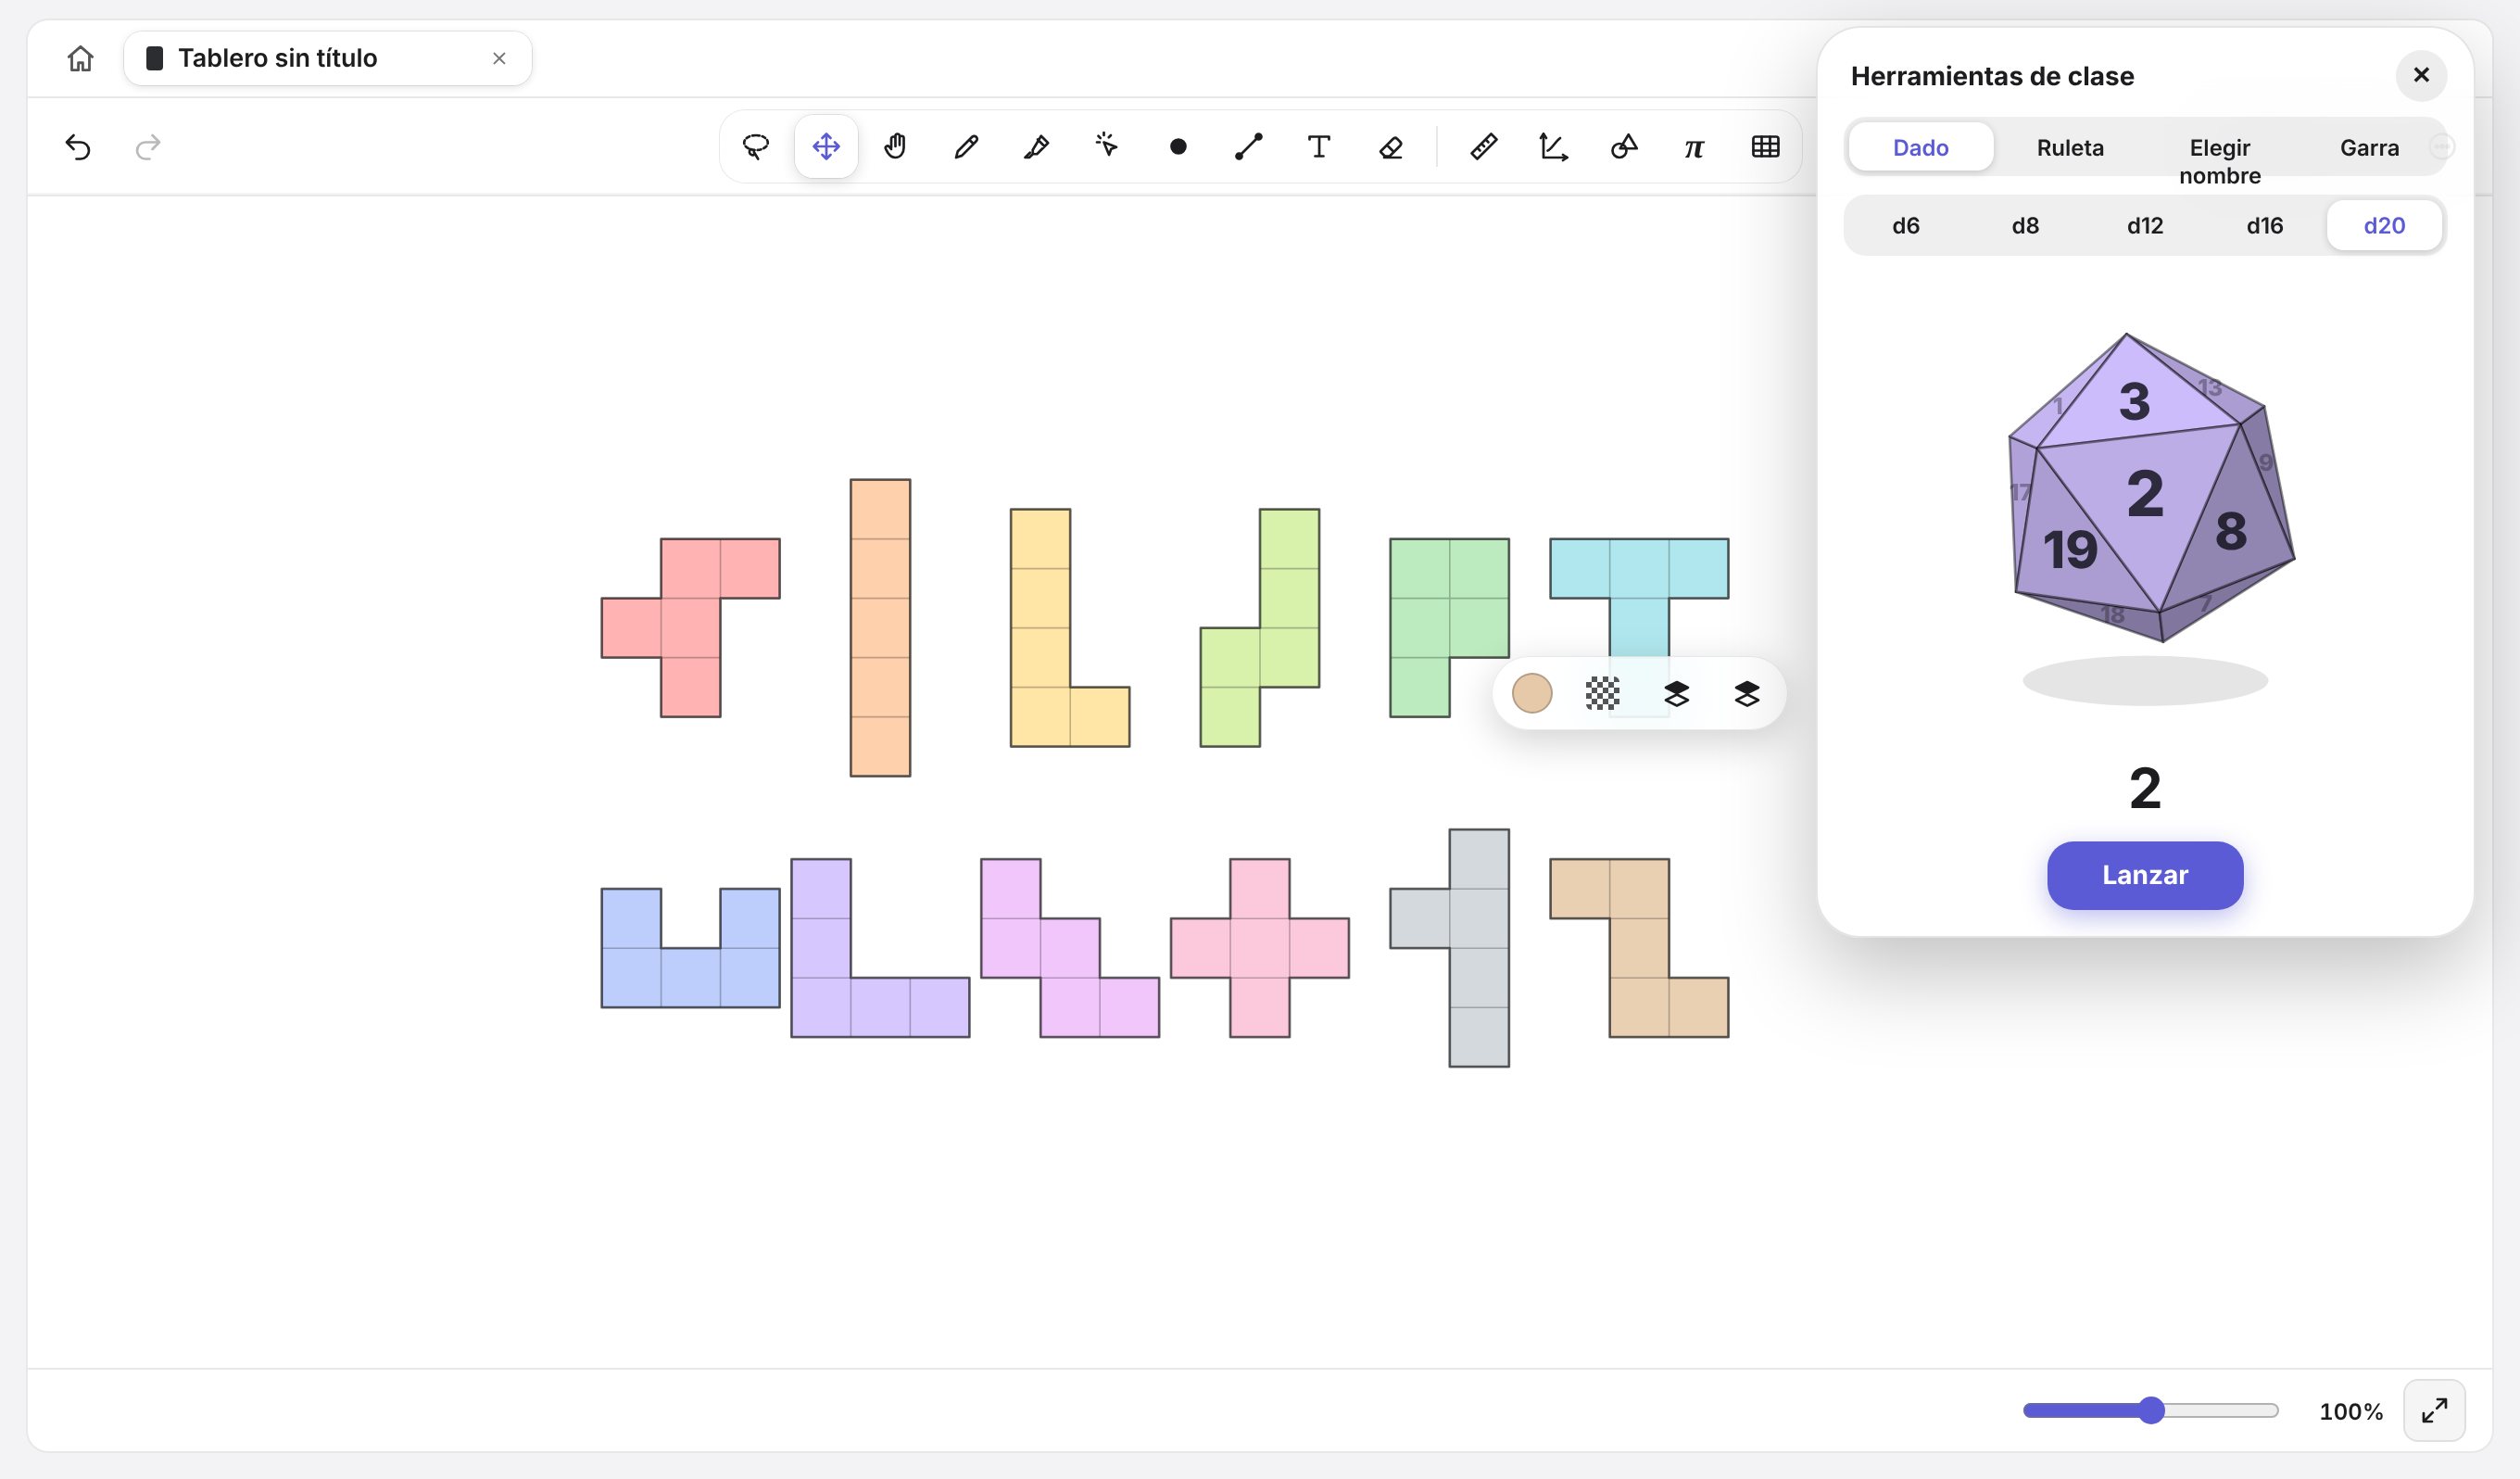
Task: Close the Herramientas de clase panel
Action: point(2421,75)
